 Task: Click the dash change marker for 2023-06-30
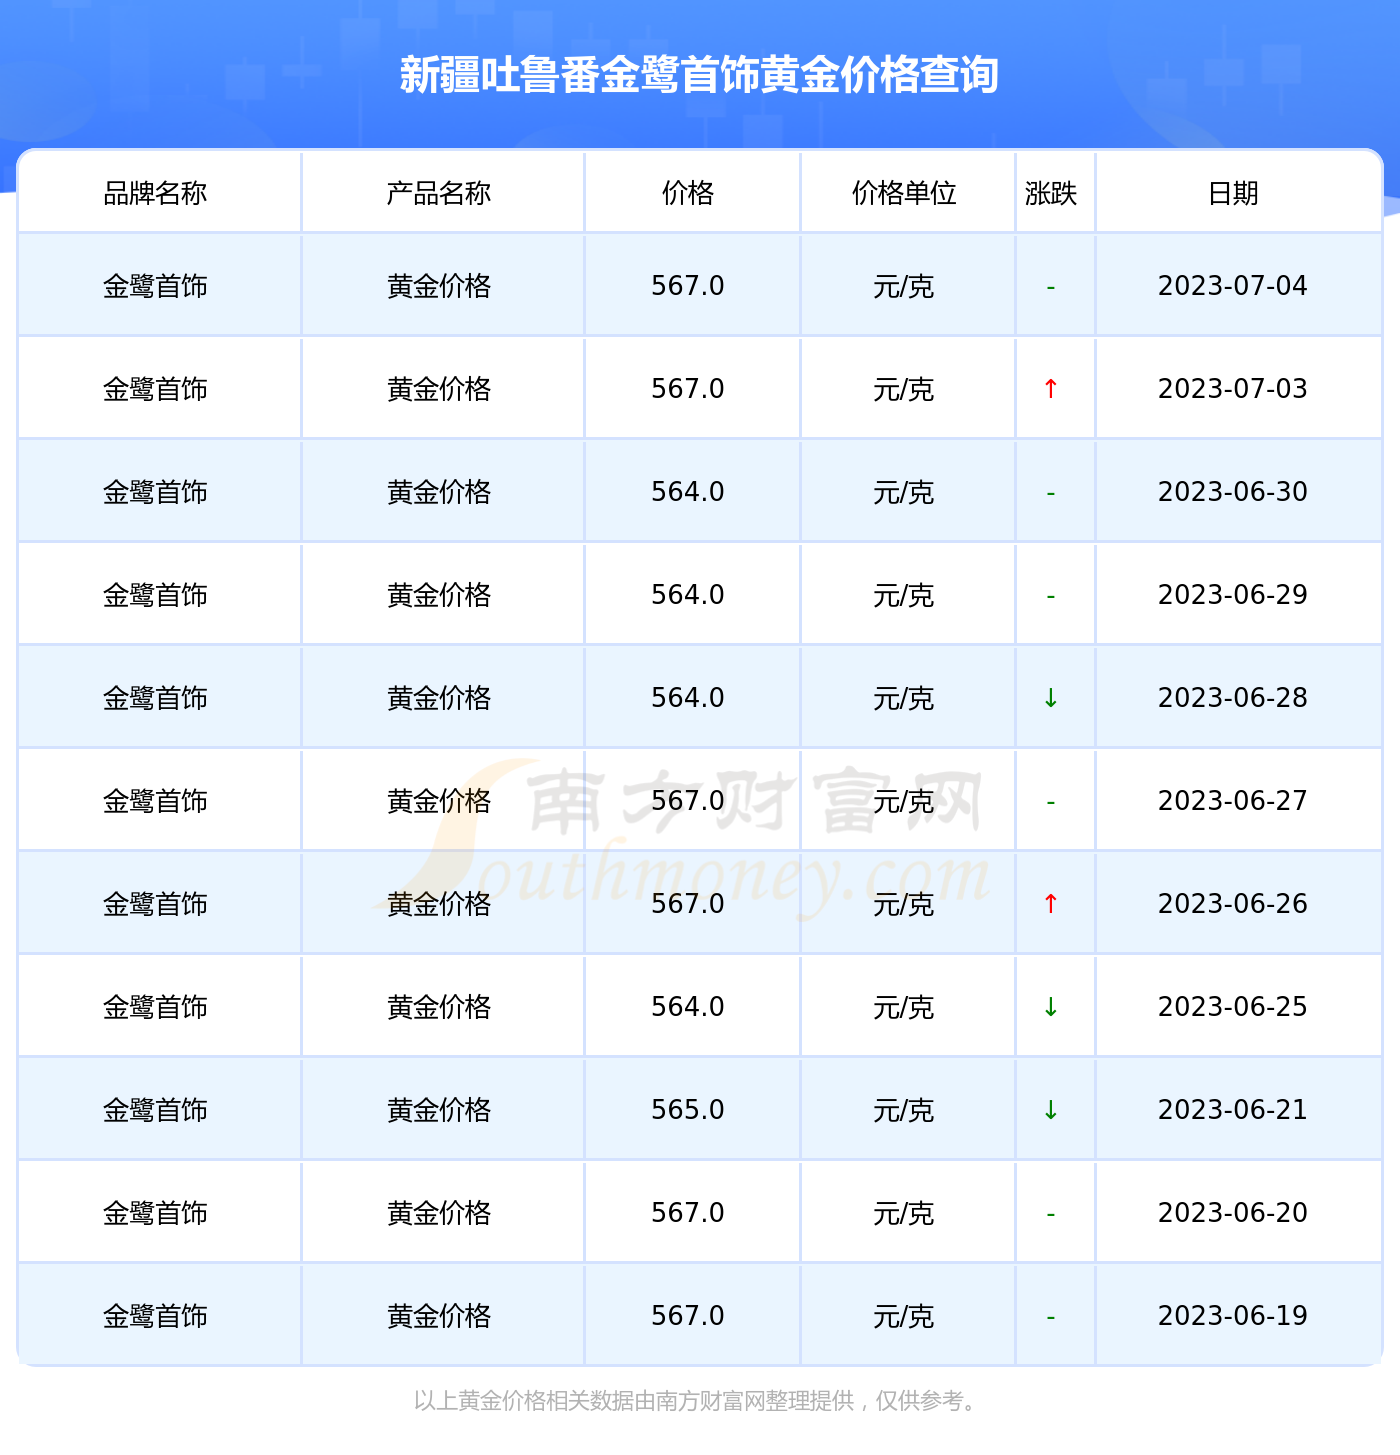pos(1051,494)
